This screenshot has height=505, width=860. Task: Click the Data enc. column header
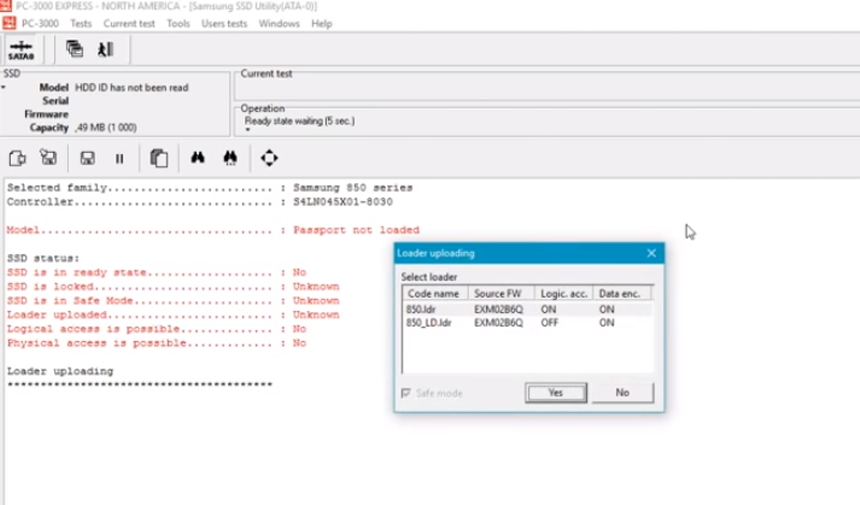[622, 293]
